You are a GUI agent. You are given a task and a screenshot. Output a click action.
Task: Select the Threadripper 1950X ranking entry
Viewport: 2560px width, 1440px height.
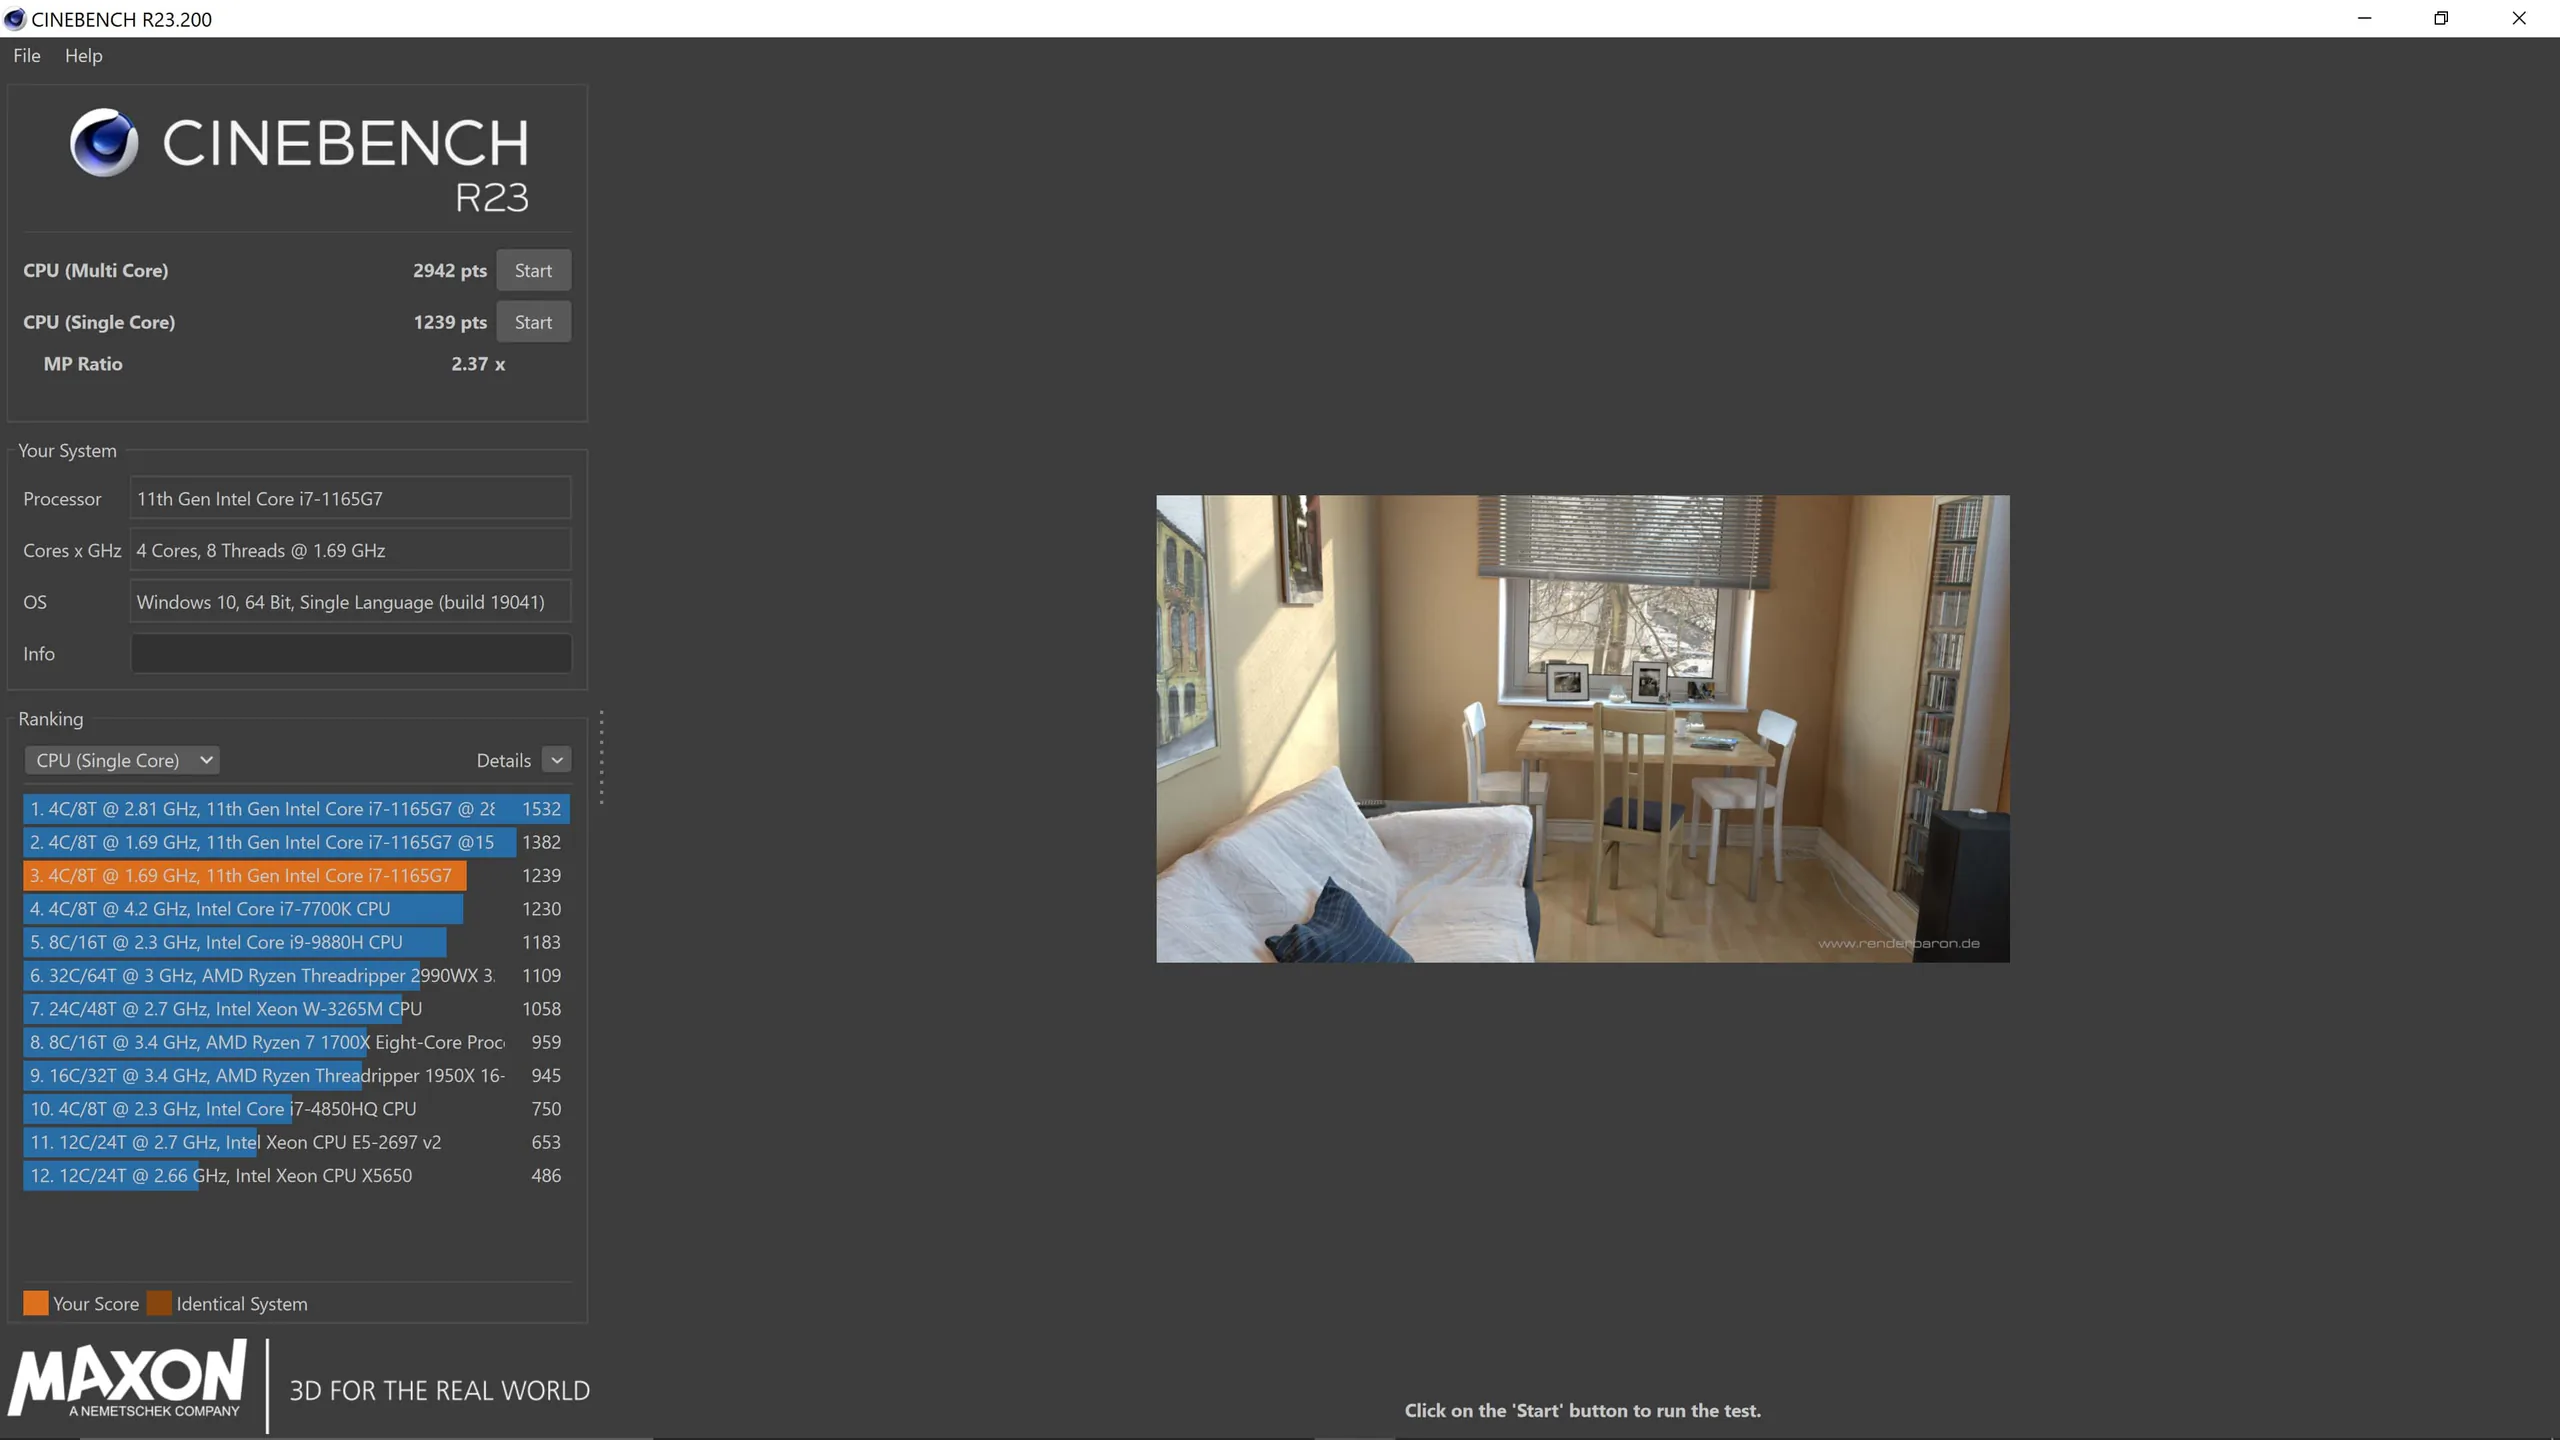[297, 1075]
